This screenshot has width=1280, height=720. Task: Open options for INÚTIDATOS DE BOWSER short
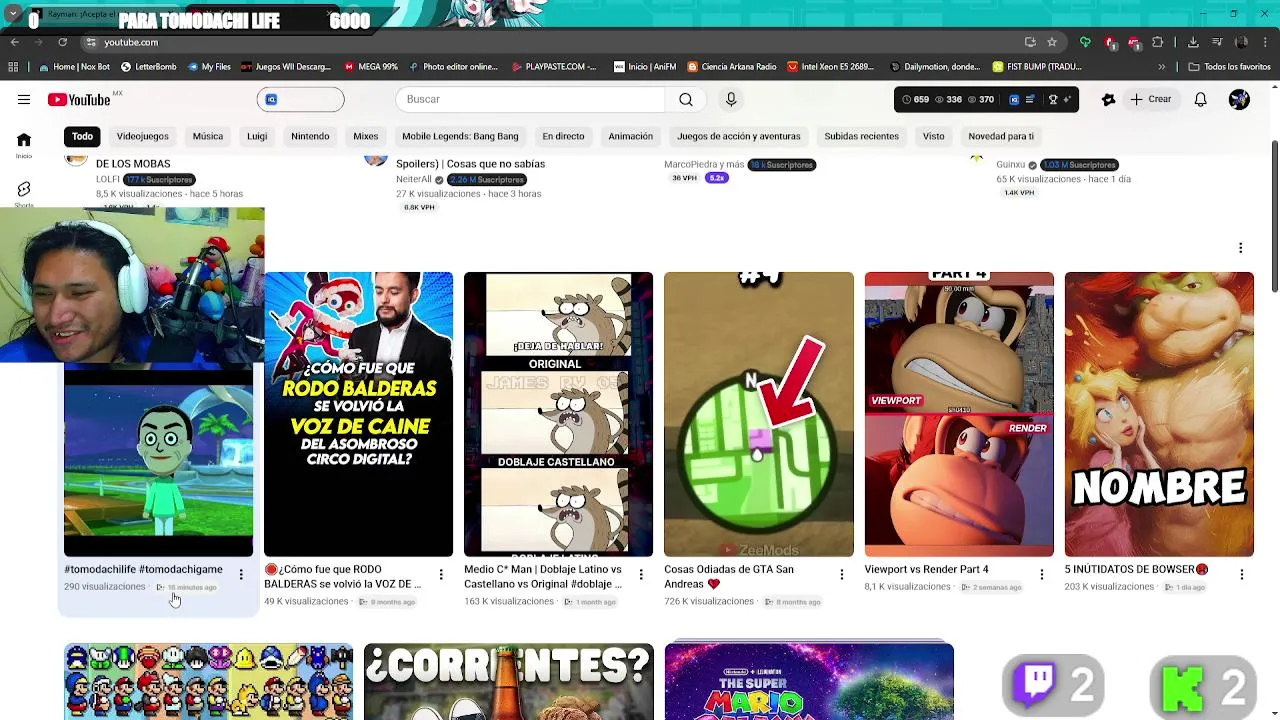(1241, 574)
